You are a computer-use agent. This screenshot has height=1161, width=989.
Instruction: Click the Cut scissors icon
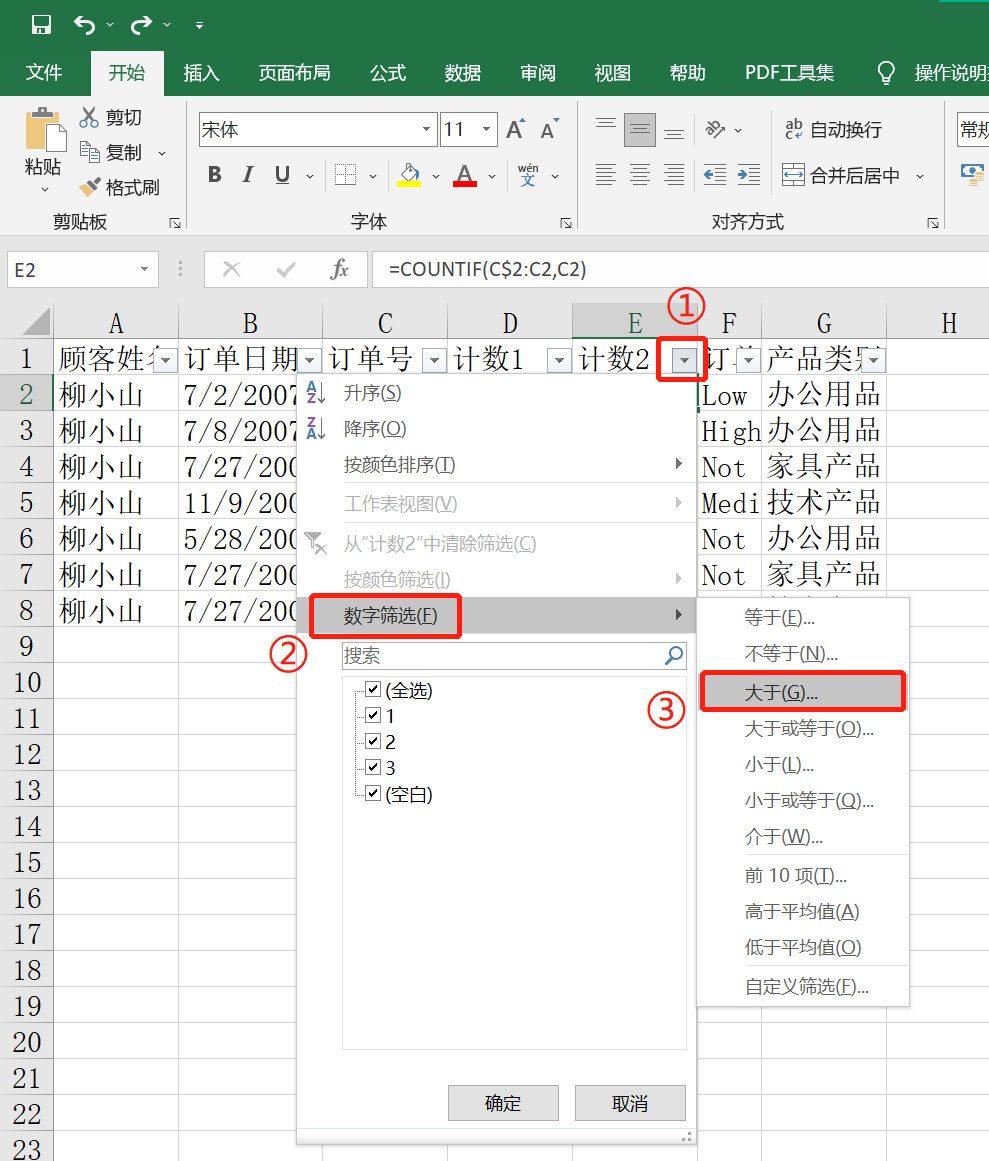(x=89, y=117)
